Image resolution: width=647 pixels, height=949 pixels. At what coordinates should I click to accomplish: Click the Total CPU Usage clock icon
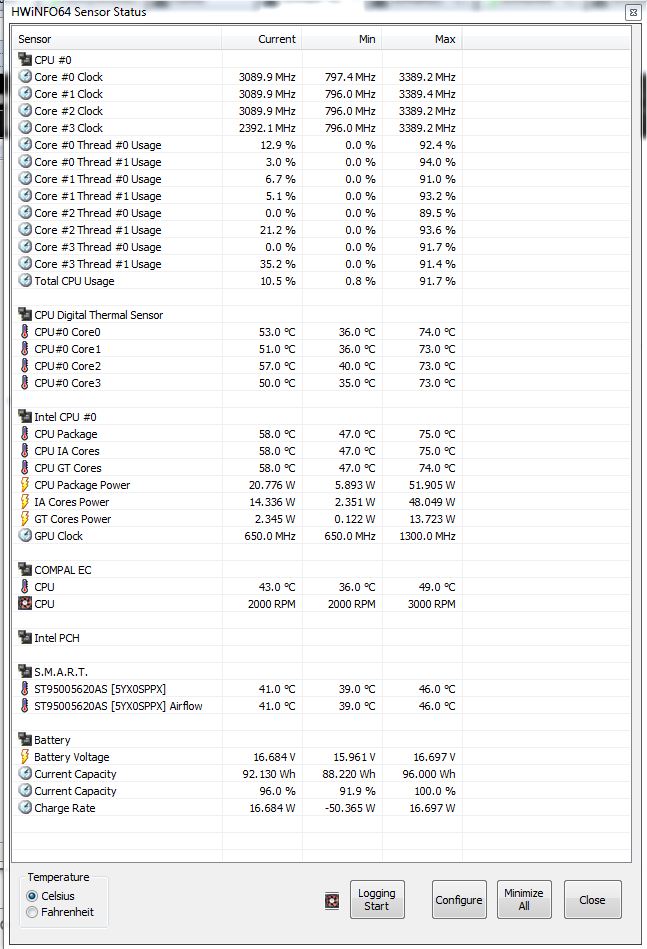pyautogui.click(x=25, y=281)
